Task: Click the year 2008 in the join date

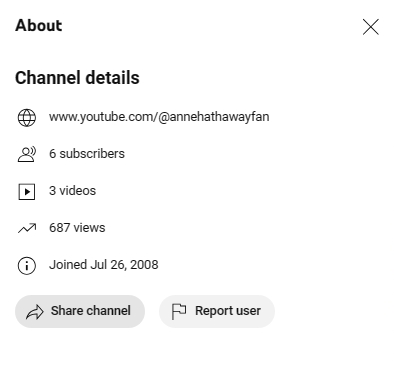Action: (x=144, y=265)
